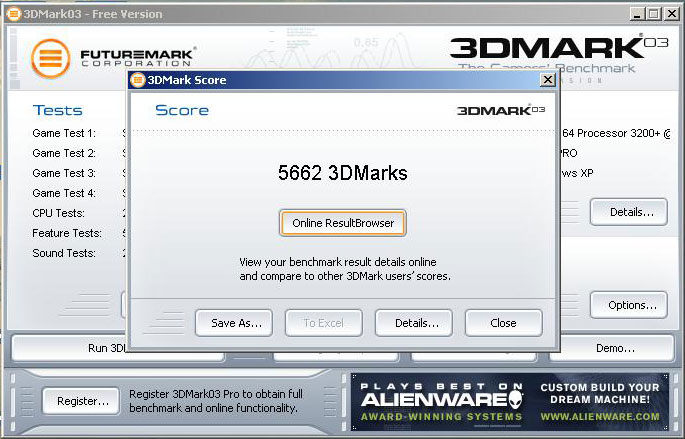The image size is (685, 439).
Task: Dismiss 3DMark Score dialog via X button
Action: pos(547,80)
